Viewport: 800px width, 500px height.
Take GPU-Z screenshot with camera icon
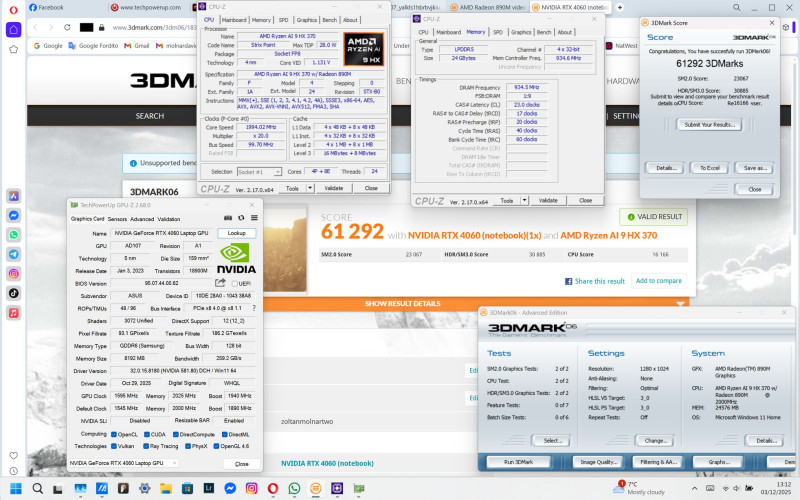click(228, 218)
